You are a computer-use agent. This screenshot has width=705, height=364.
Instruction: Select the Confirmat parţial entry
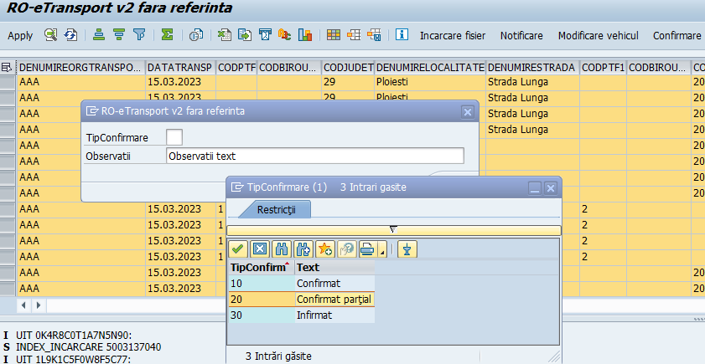pos(335,299)
